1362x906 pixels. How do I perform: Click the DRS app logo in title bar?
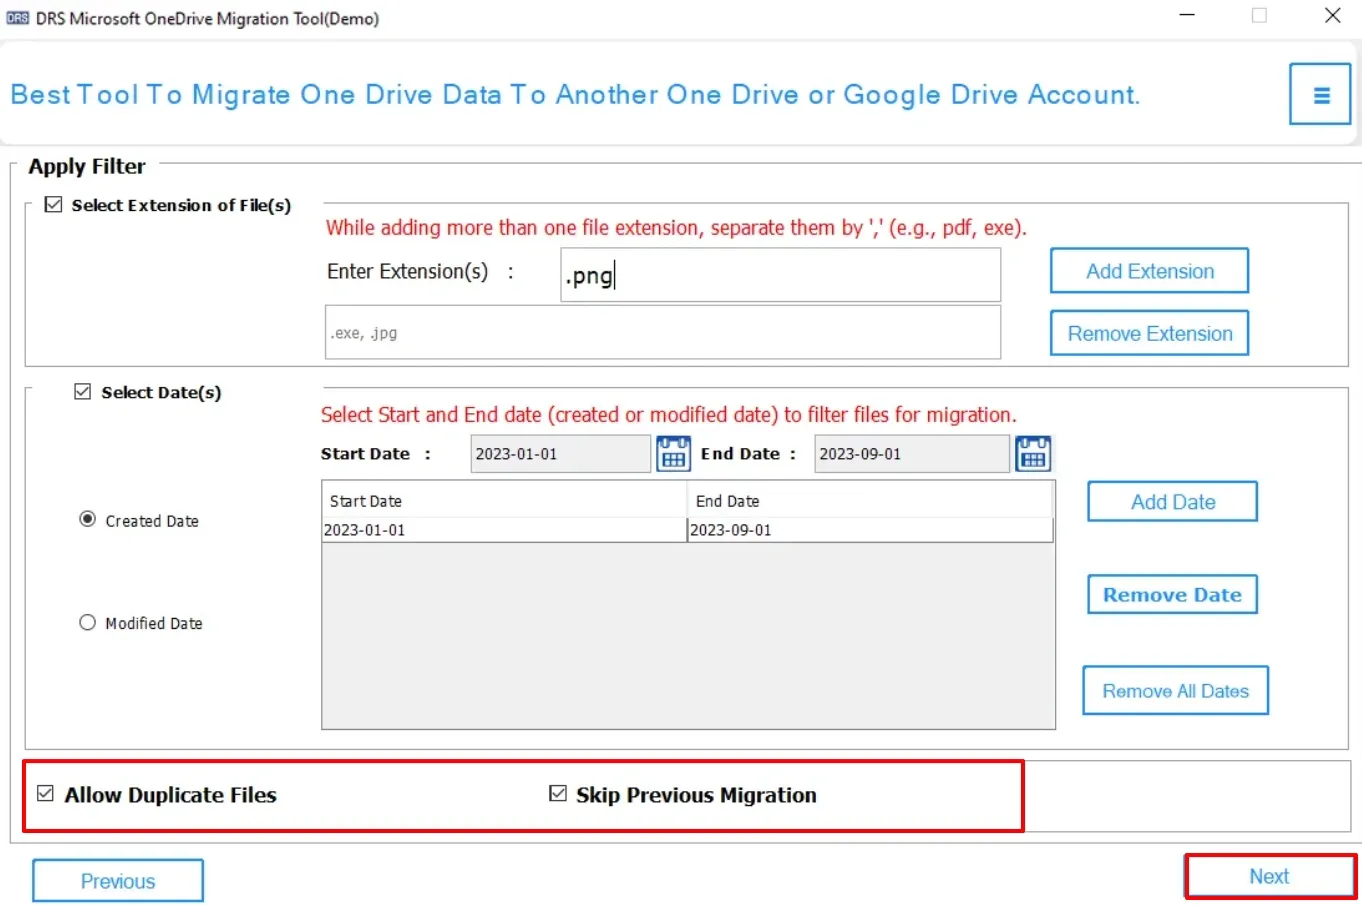click(x=17, y=18)
